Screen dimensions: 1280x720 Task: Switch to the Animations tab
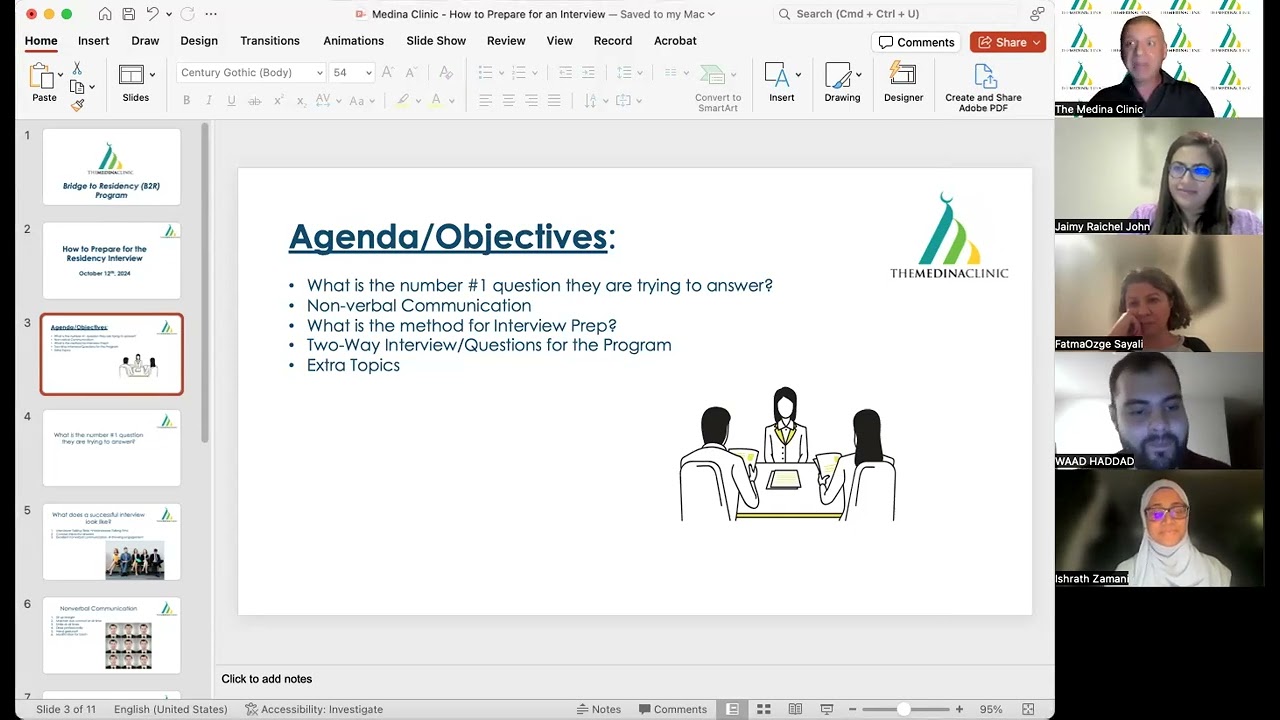pos(353,41)
